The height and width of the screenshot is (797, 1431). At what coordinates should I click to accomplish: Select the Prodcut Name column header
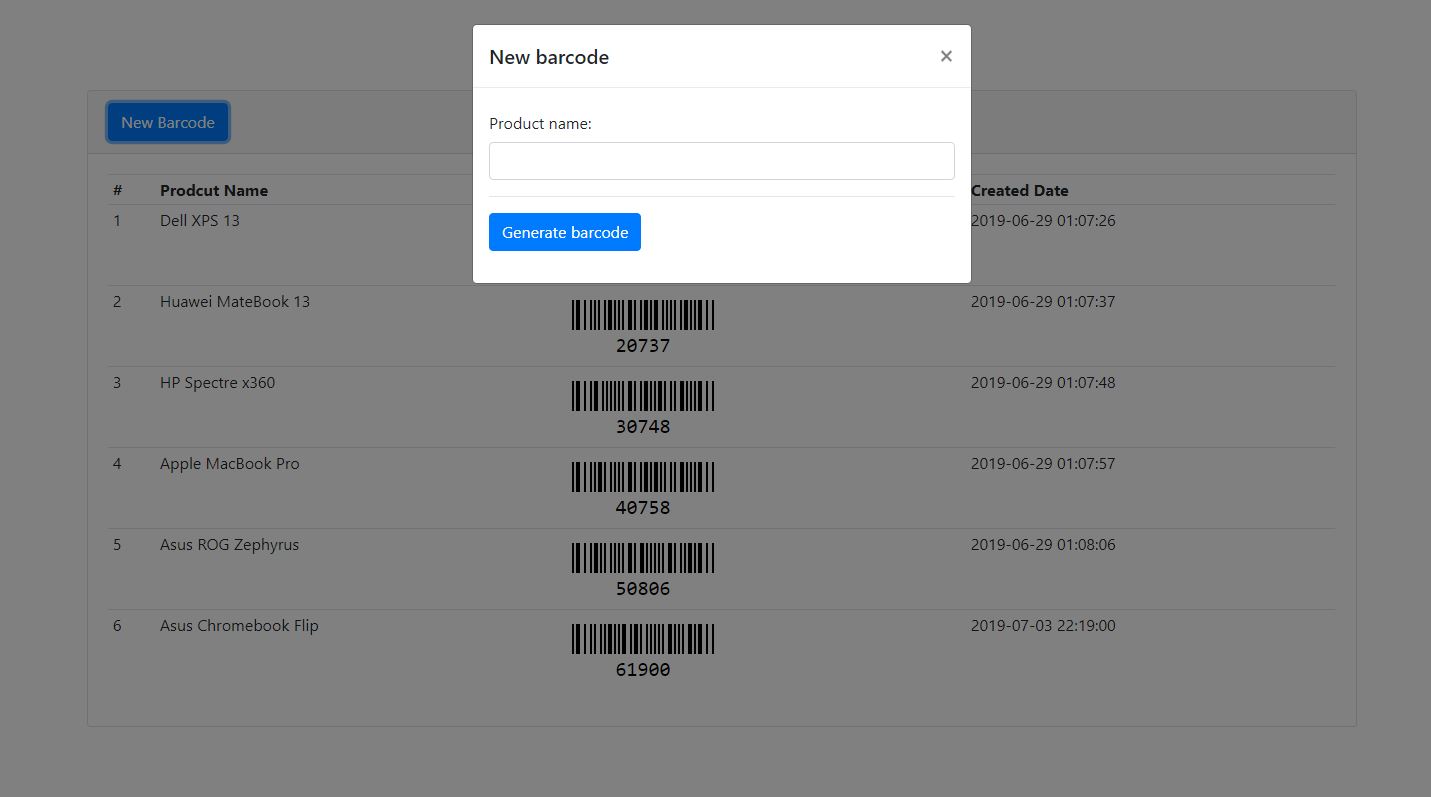[213, 190]
